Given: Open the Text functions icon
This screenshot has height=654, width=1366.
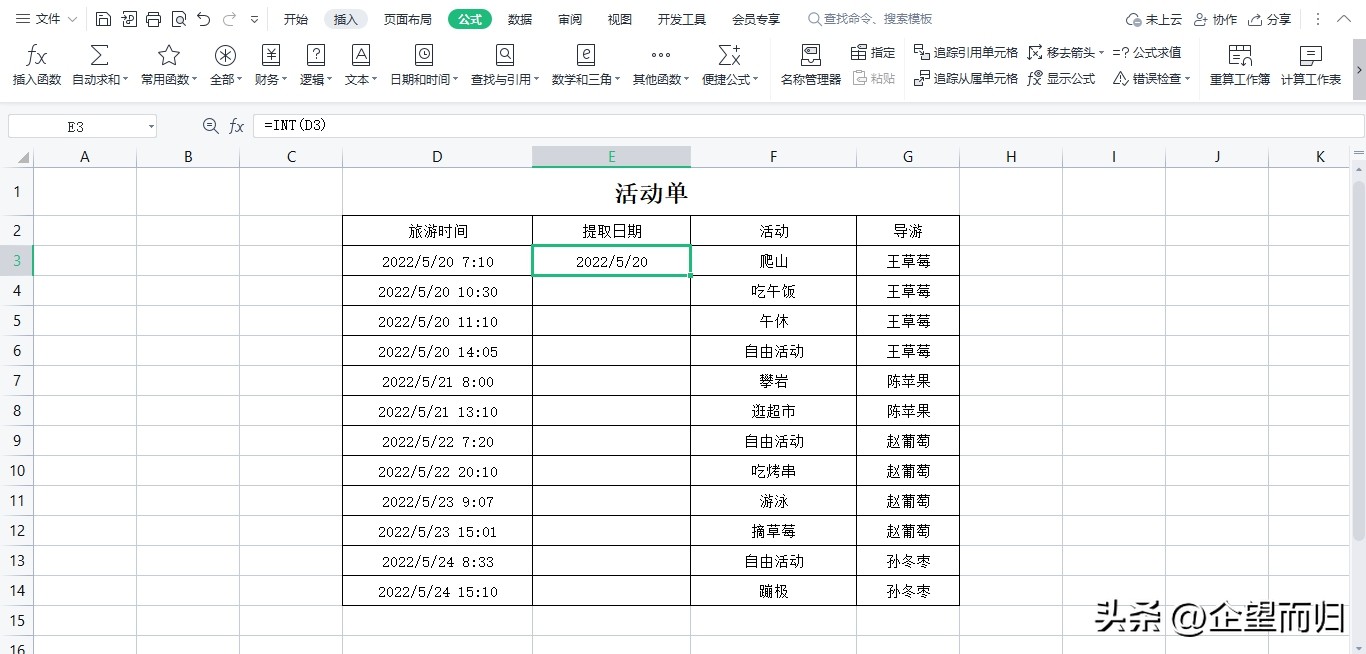Looking at the screenshot, I should (361, 56).
